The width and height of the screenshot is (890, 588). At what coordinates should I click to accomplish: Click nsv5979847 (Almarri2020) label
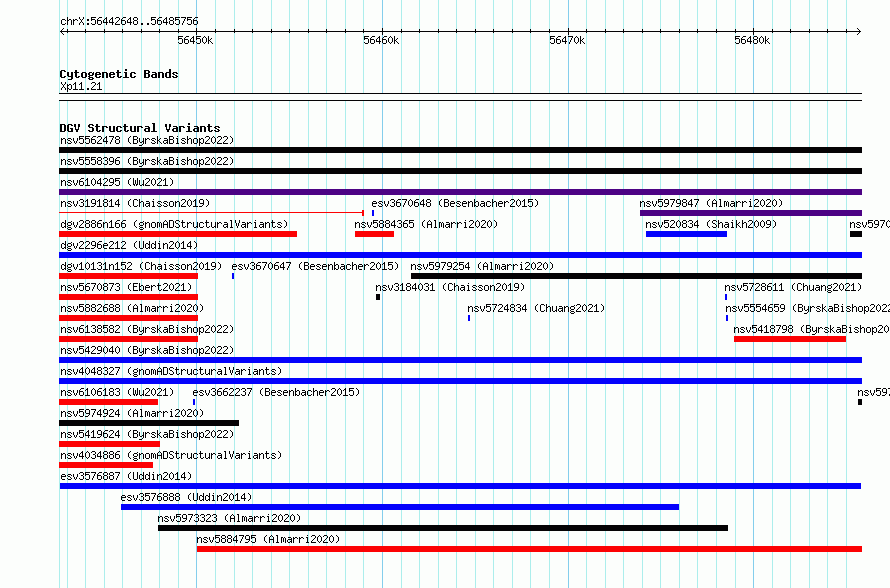[x=711, y=203]
